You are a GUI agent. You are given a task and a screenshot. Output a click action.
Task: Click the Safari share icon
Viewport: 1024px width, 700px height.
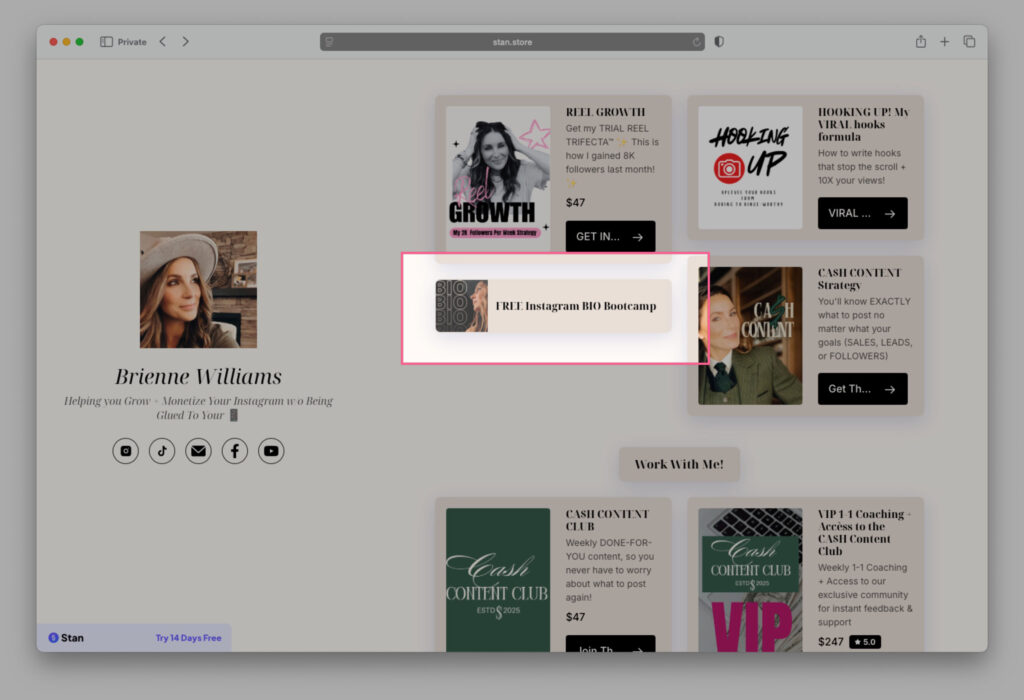point(920,42)
